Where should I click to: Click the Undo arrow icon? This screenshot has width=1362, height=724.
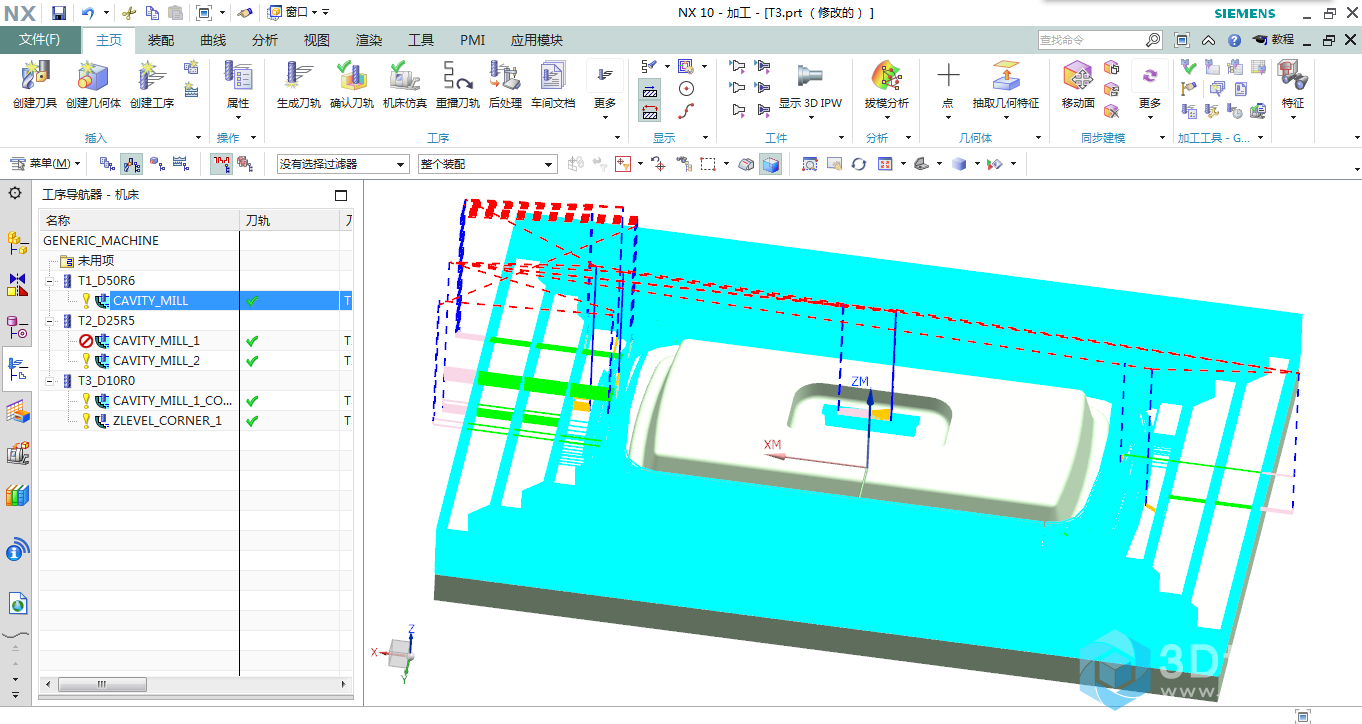88,13
